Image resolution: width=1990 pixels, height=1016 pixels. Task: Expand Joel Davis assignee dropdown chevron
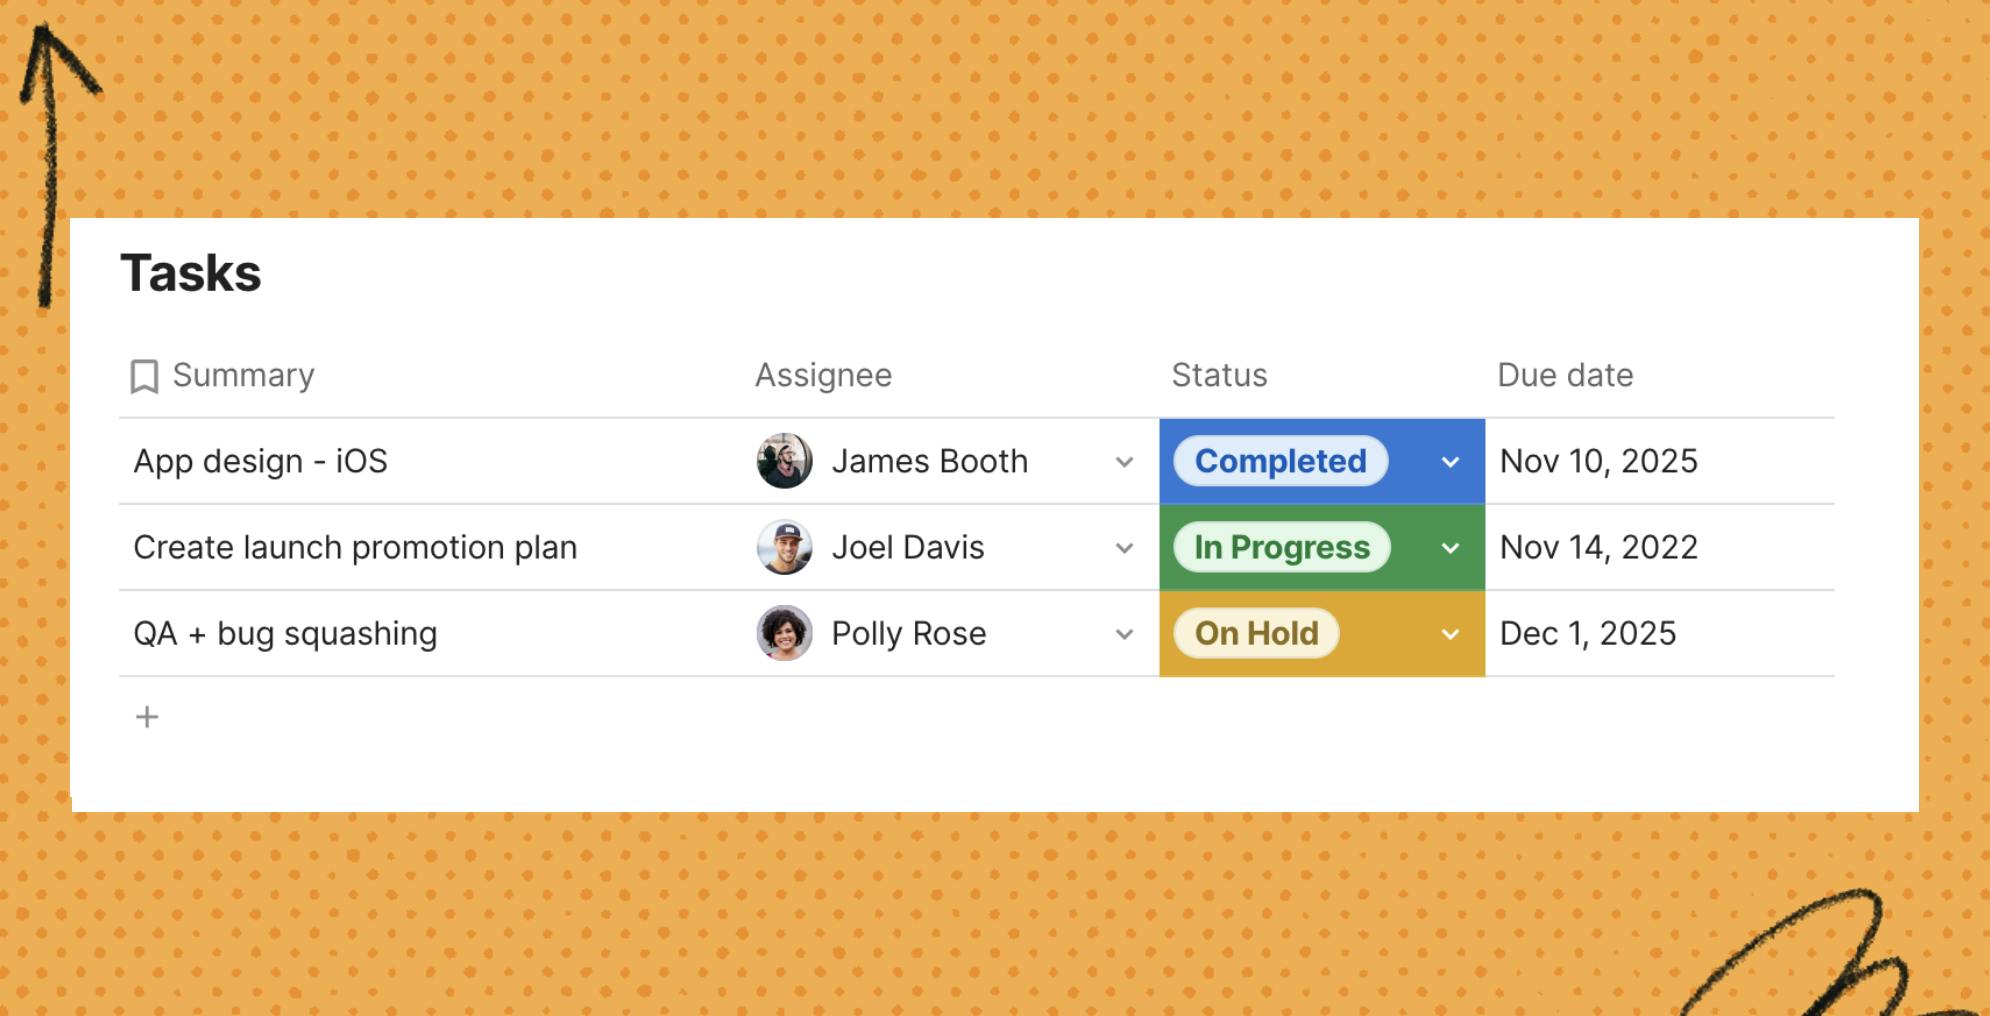point(1124,548)
